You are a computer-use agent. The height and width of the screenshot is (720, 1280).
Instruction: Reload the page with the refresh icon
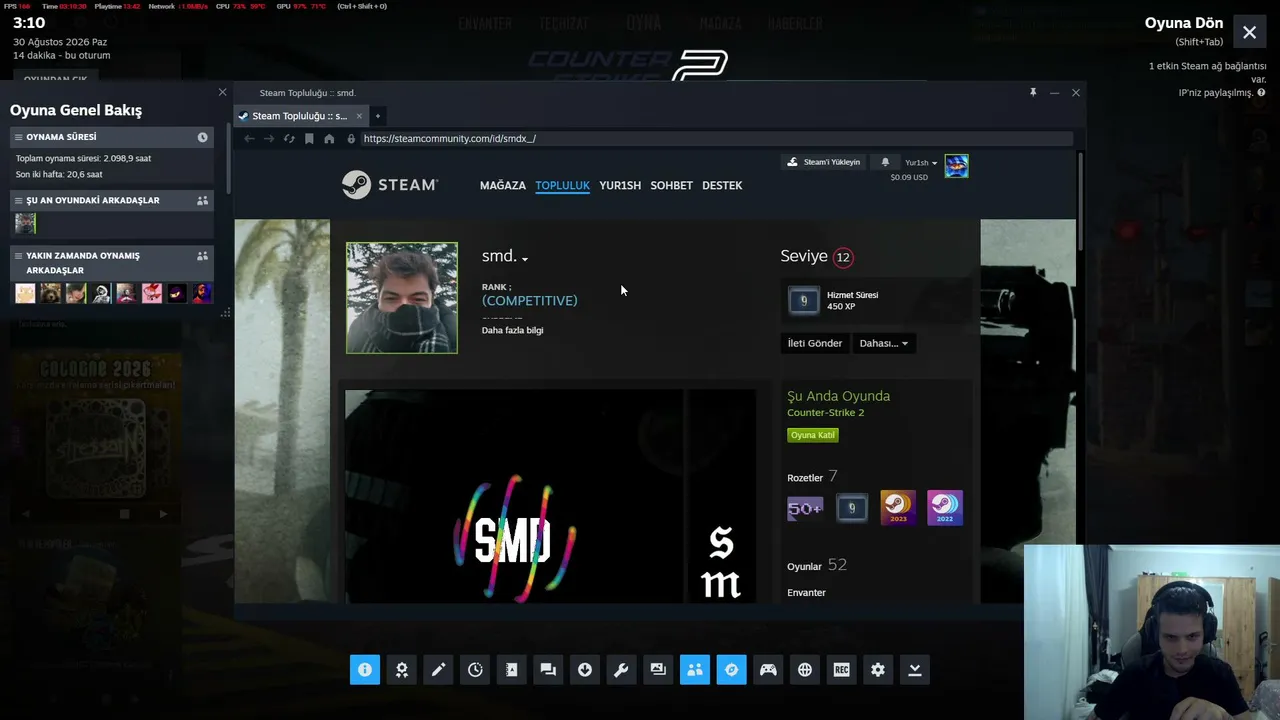tap(289, 139)
